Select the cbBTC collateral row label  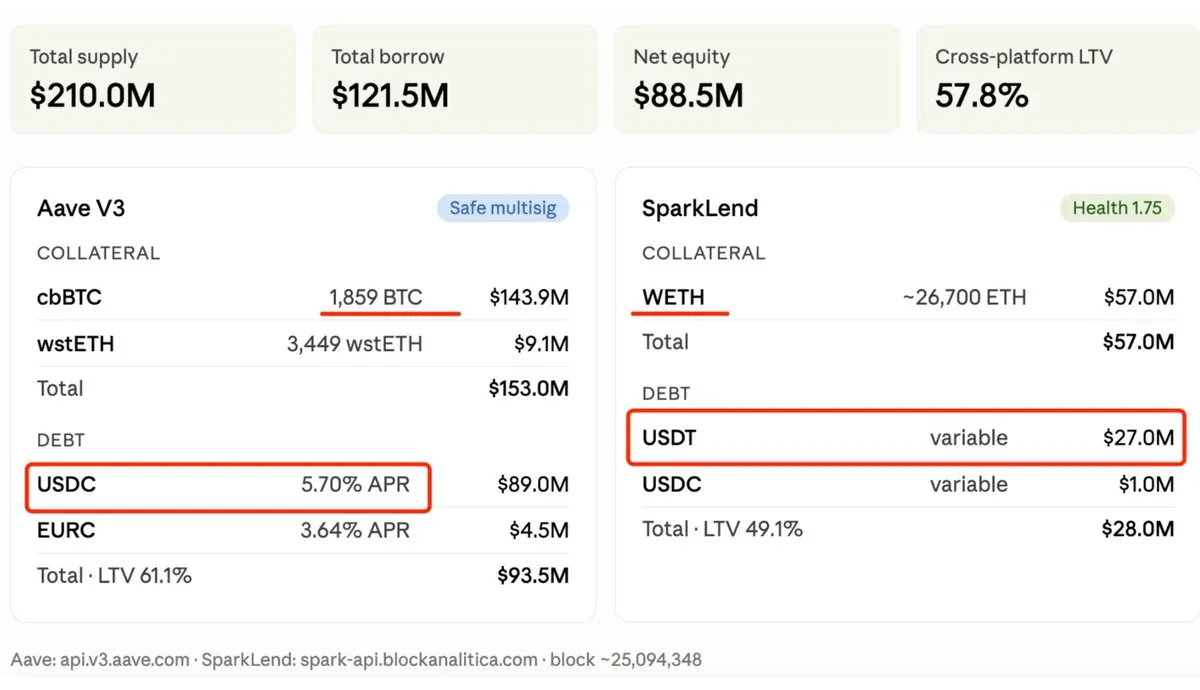click(69, 297)
